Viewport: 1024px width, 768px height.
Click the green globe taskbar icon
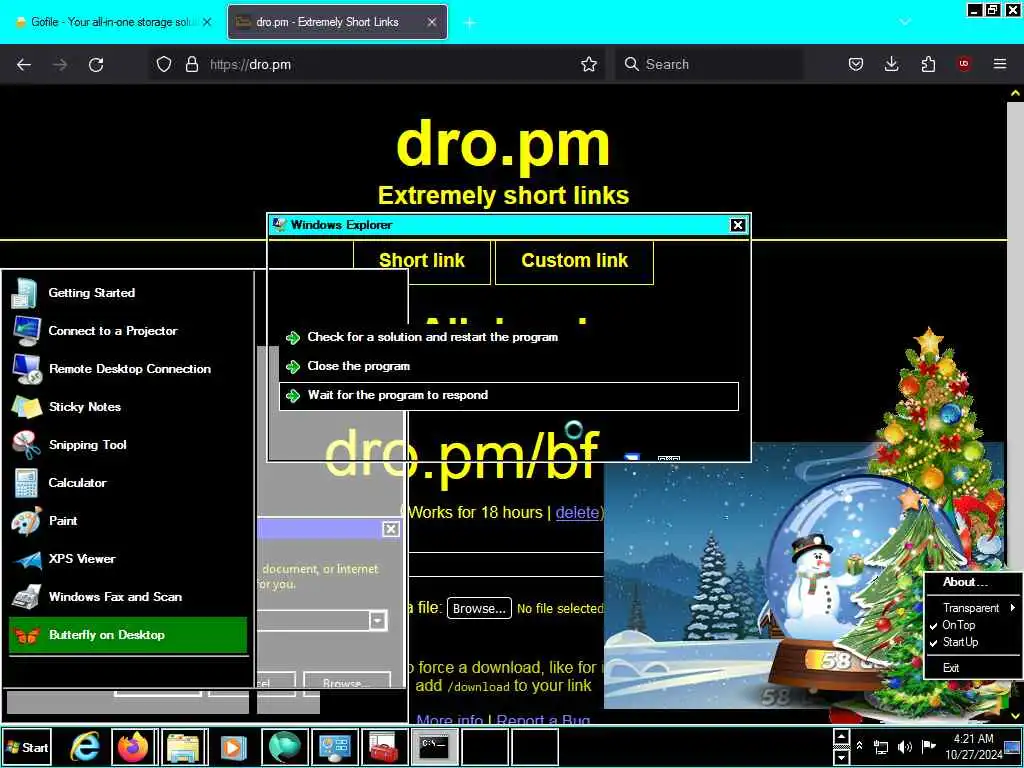[x=285, y=747]
